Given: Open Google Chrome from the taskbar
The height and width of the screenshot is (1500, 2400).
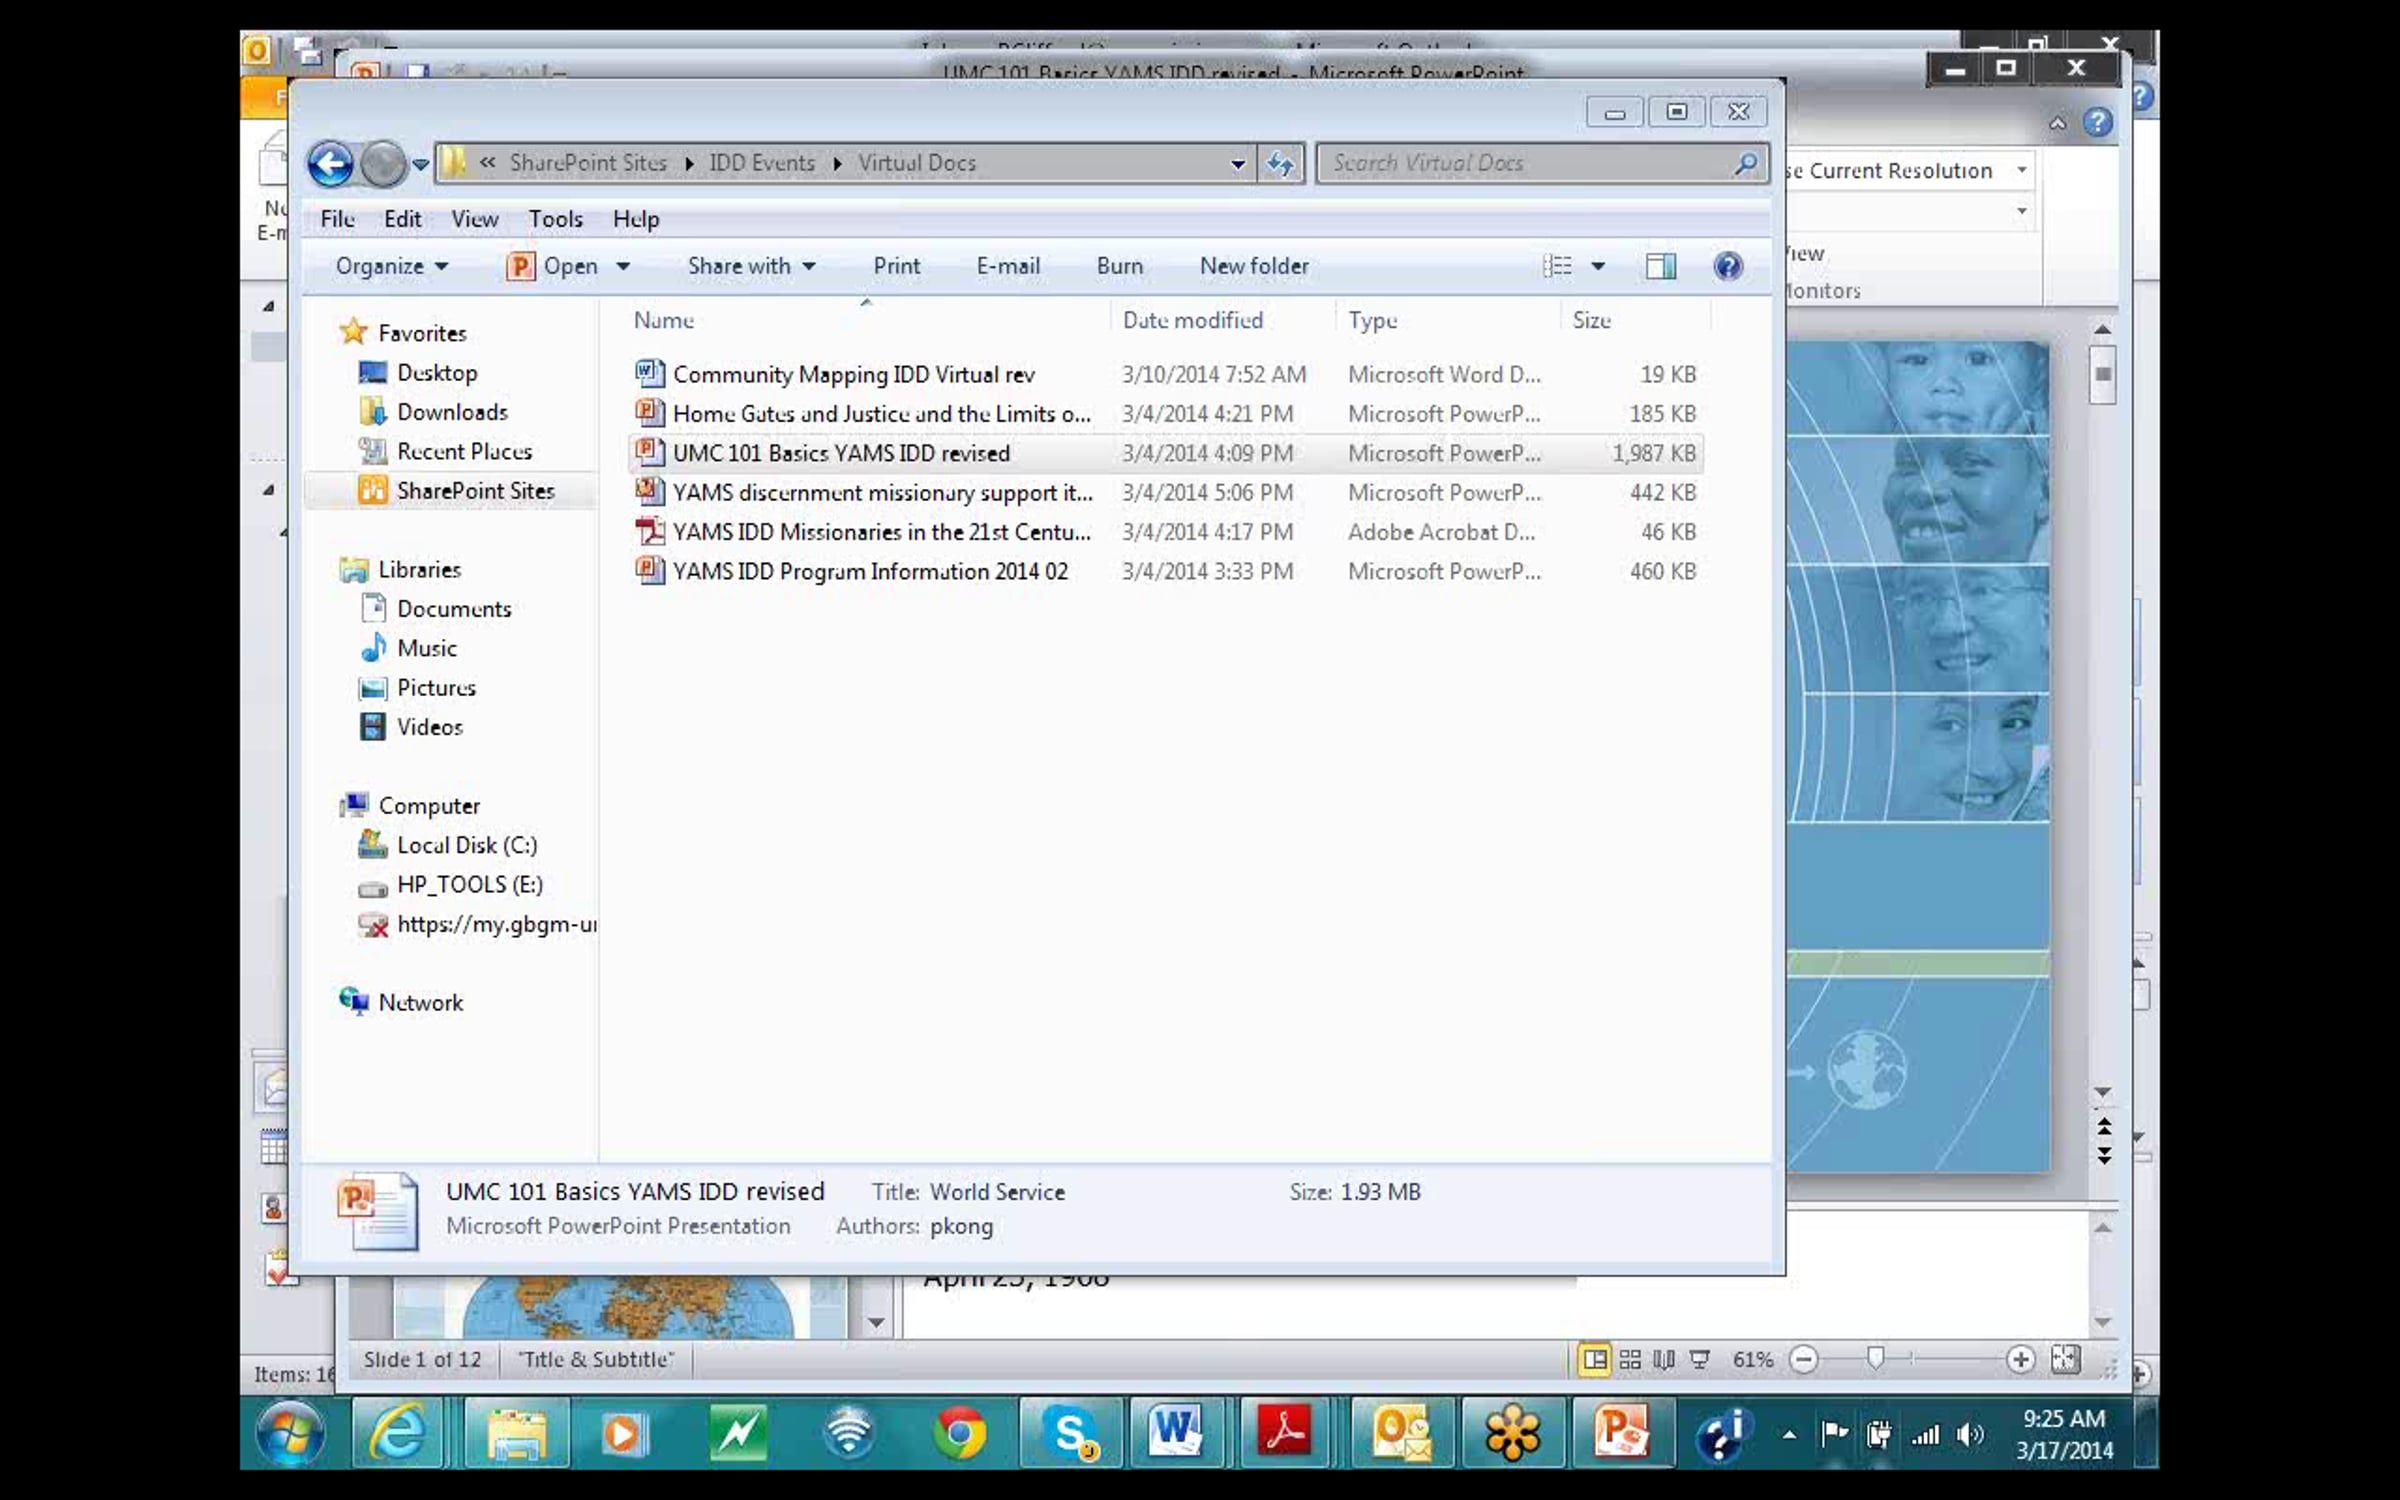Looking at the screenshot, I should click(x=959, y=1433).
